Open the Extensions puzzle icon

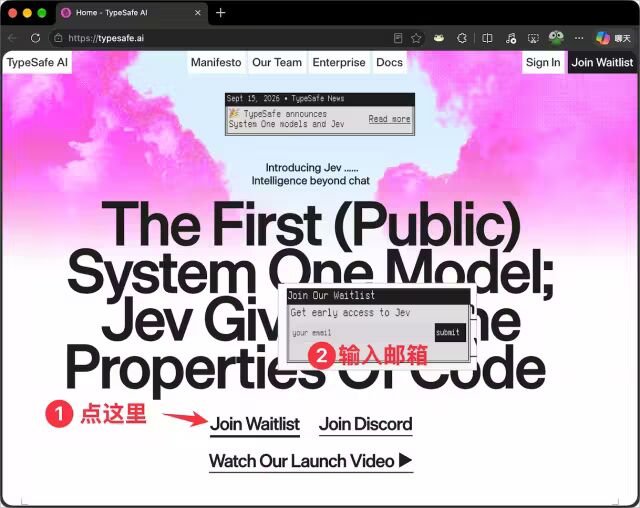[x=462, y=38]
